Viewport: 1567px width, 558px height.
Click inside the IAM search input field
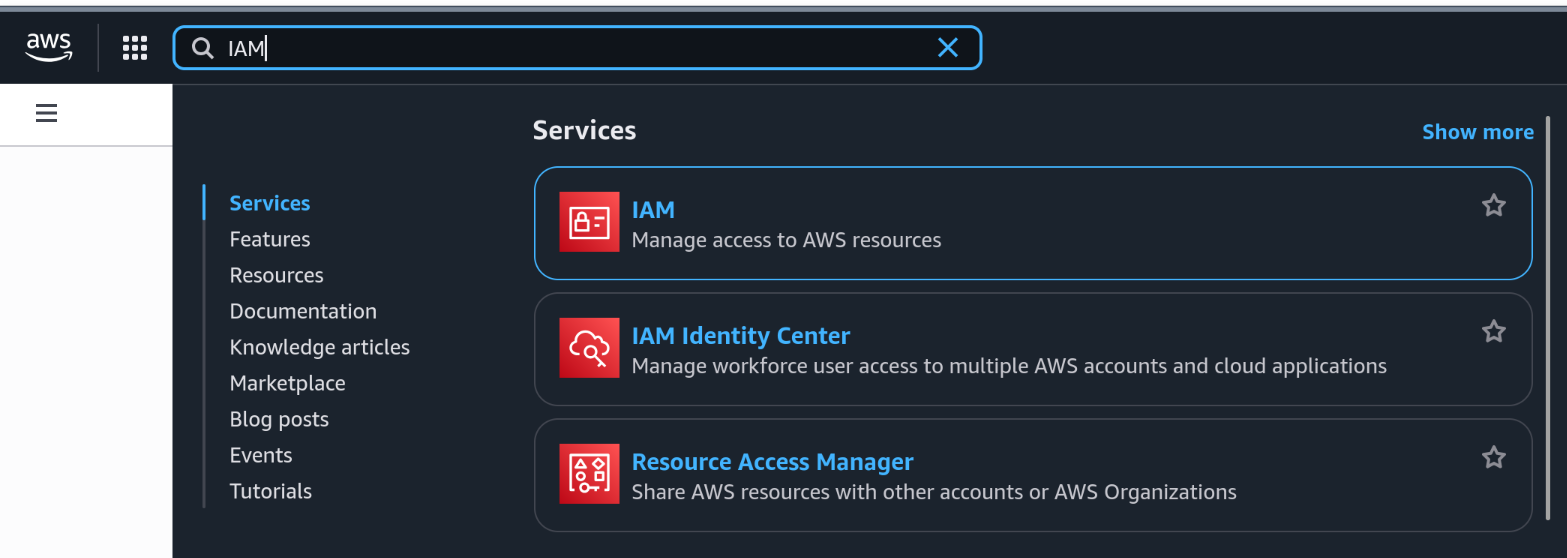coord(580,48)
